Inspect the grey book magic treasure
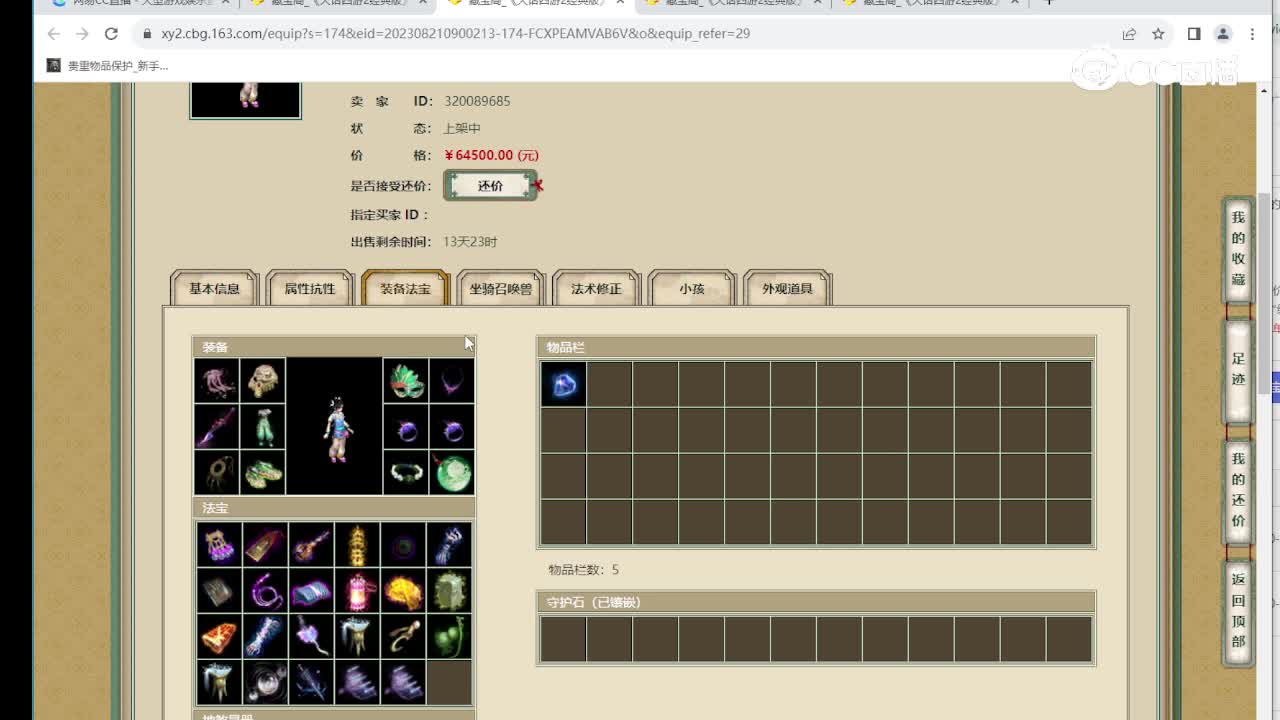Image resolution: width=1280 pixels, height=720 pixels. coord(219,591)
